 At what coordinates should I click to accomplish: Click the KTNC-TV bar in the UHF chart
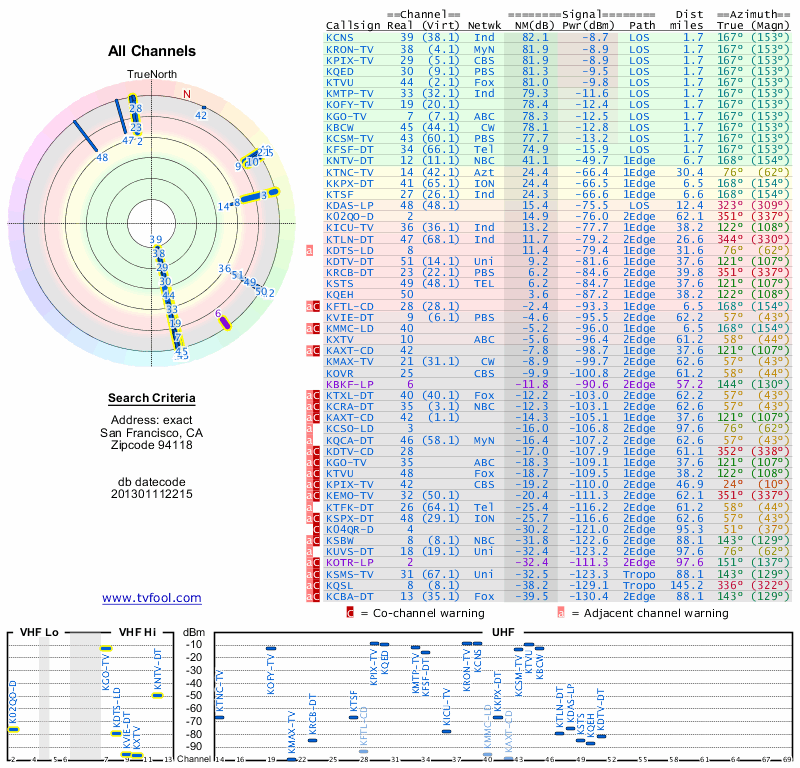click(x=219, y=717)
